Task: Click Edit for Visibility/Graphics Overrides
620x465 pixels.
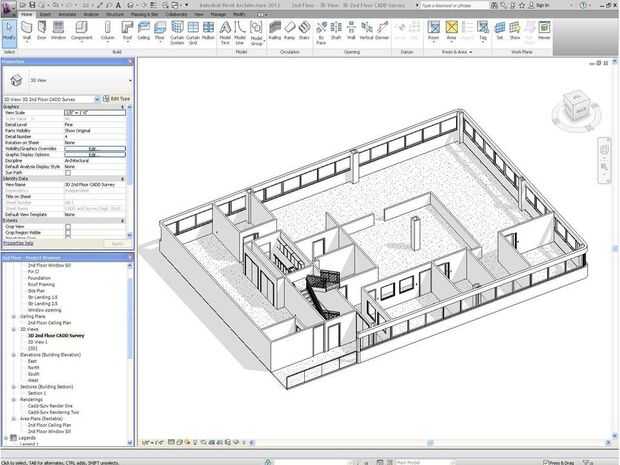Action: (x=95, y=149)
